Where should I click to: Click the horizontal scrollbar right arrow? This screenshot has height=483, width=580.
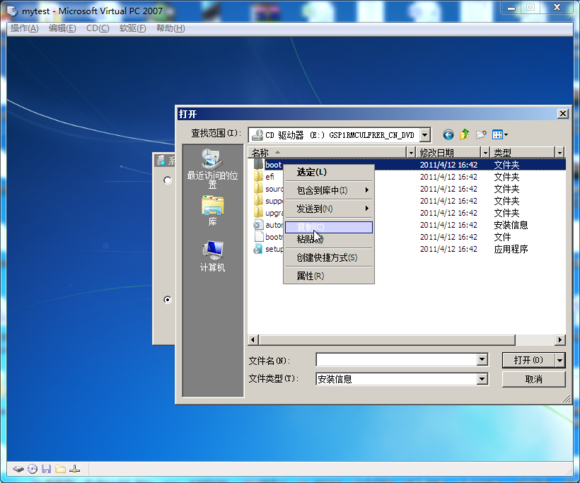point(560,340)
